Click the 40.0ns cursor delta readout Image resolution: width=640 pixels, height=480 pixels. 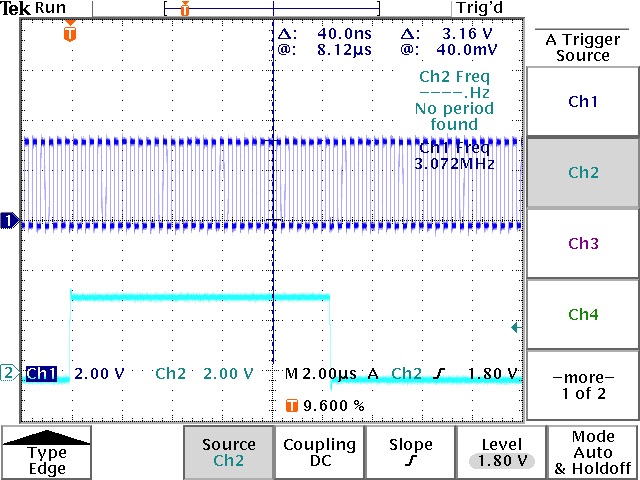(344, 33)
